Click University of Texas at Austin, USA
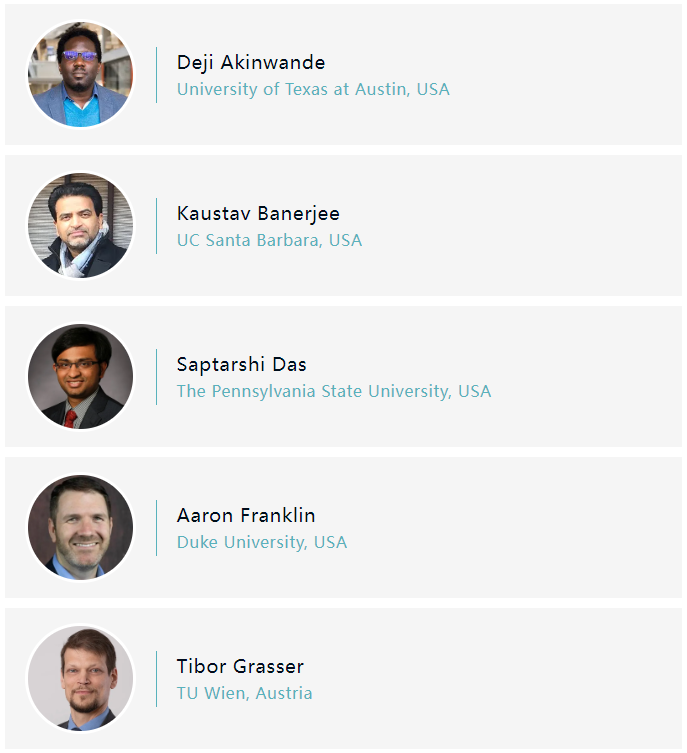The image size is (687, 753). click(x=313, y=89)
